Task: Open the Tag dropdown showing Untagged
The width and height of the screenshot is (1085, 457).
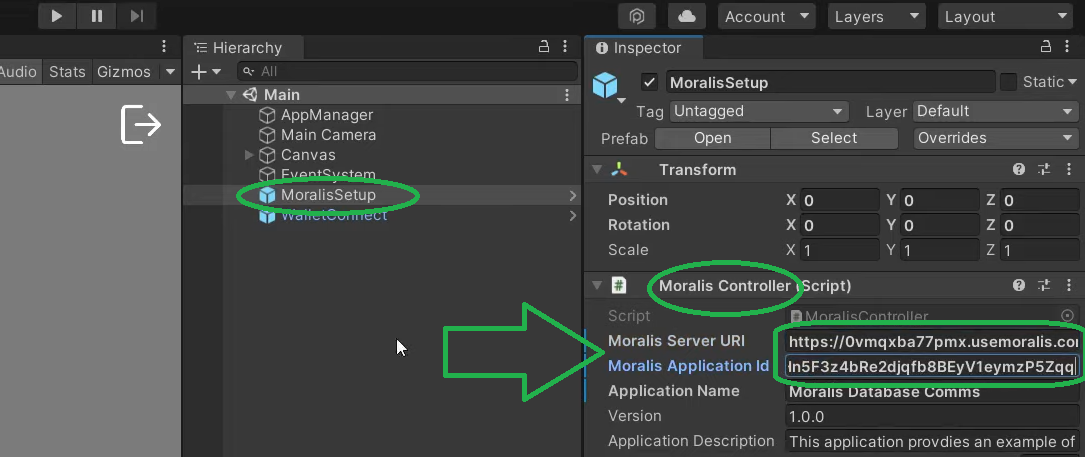Action: pos(758,111)
